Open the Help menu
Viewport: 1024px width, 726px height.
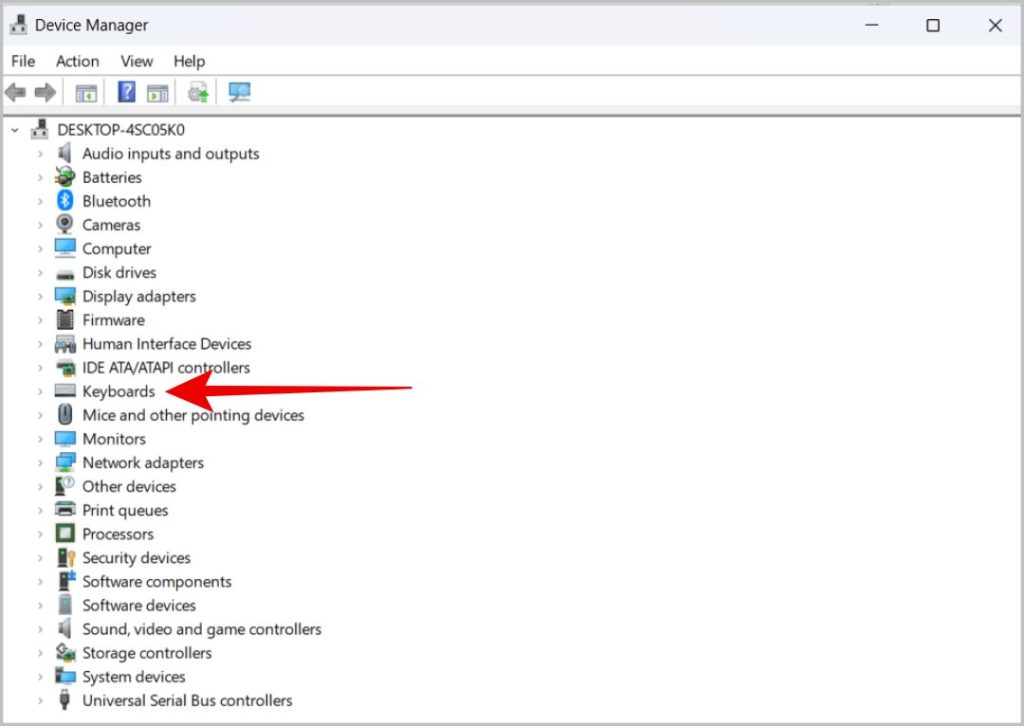(189, 61)
